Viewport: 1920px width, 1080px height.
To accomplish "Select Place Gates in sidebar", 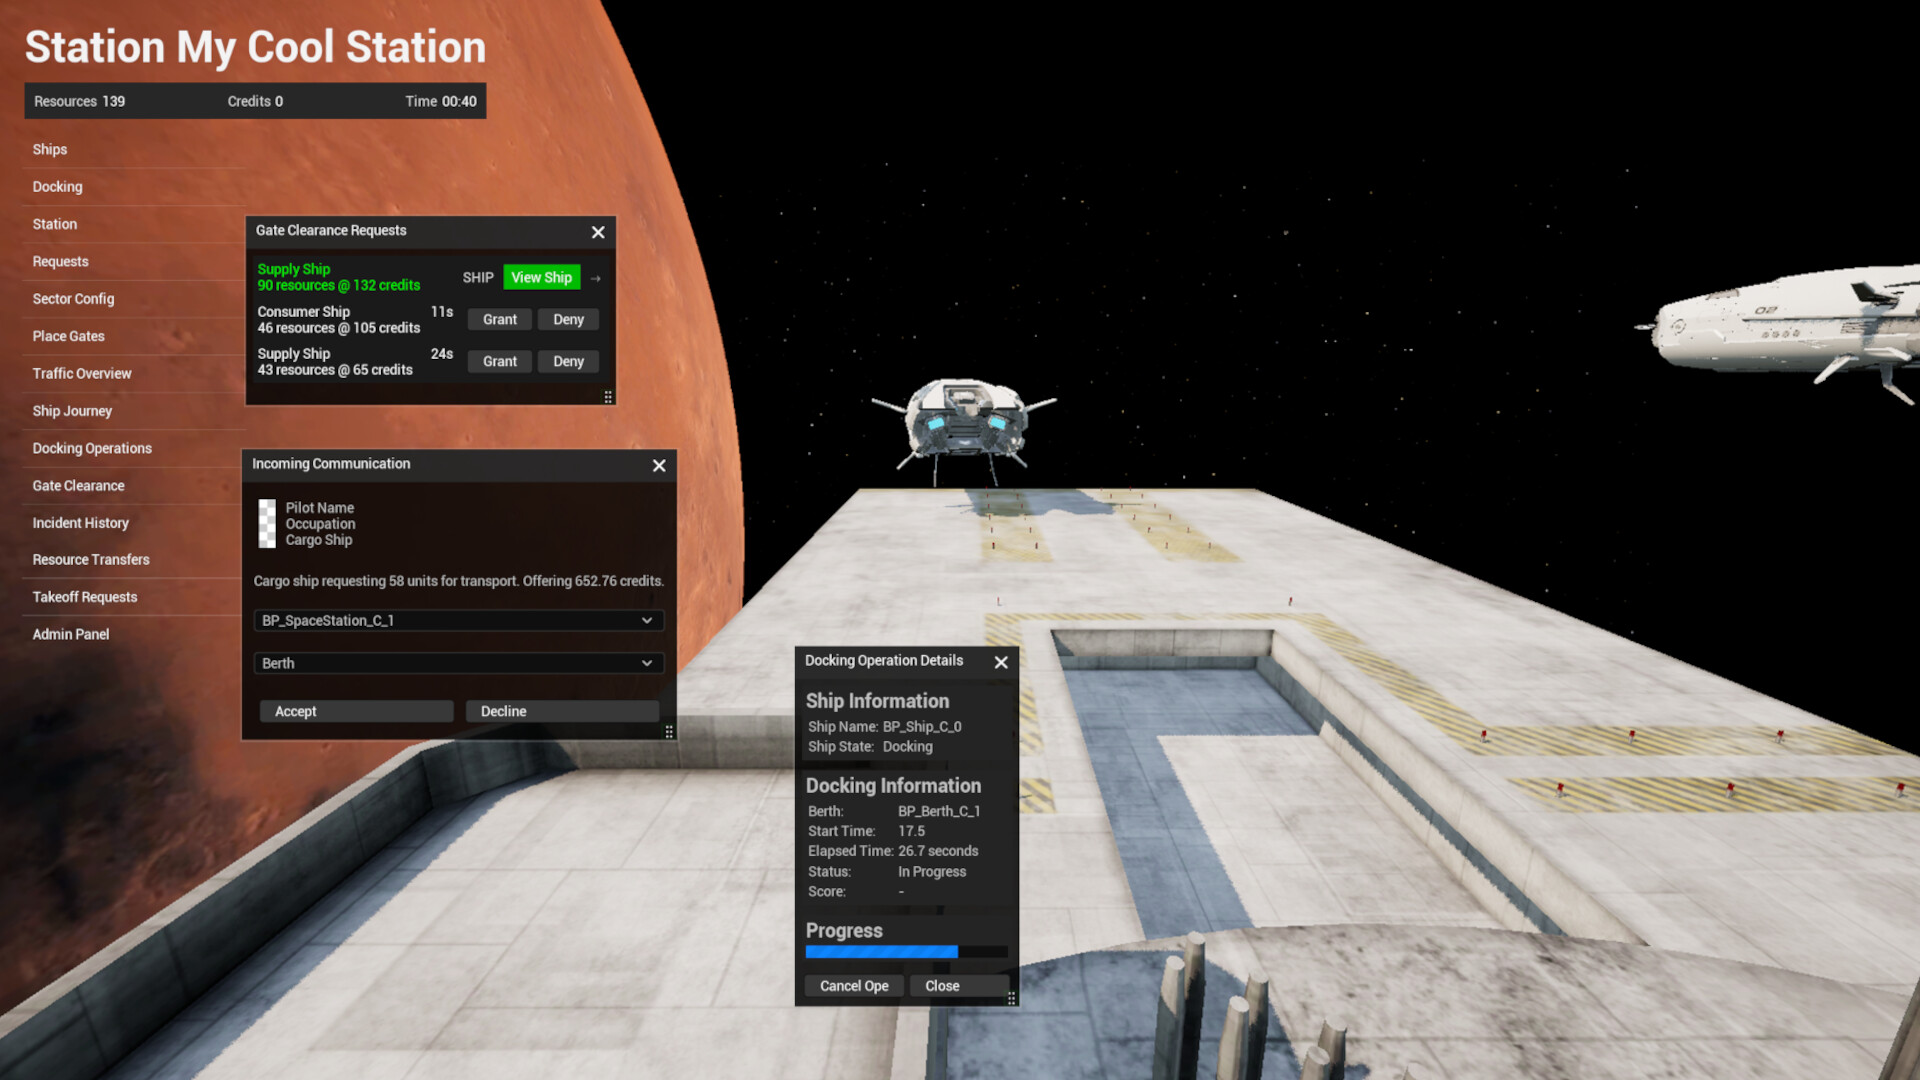I will coord(68,337).
